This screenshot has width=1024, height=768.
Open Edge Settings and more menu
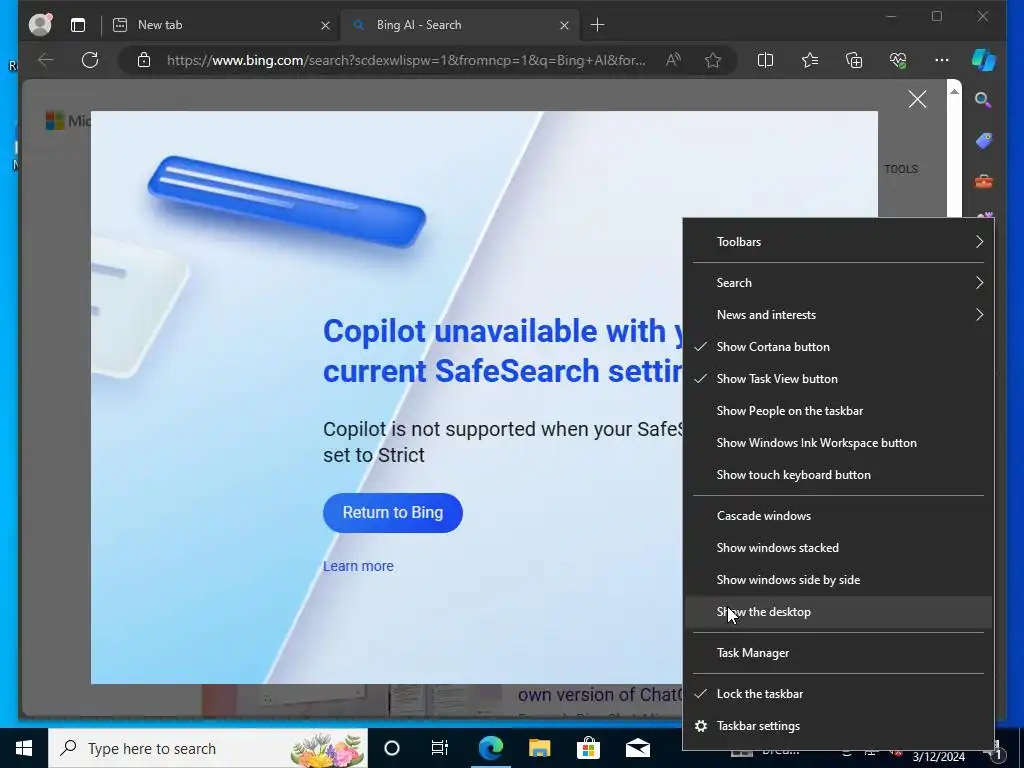(942, 60)
